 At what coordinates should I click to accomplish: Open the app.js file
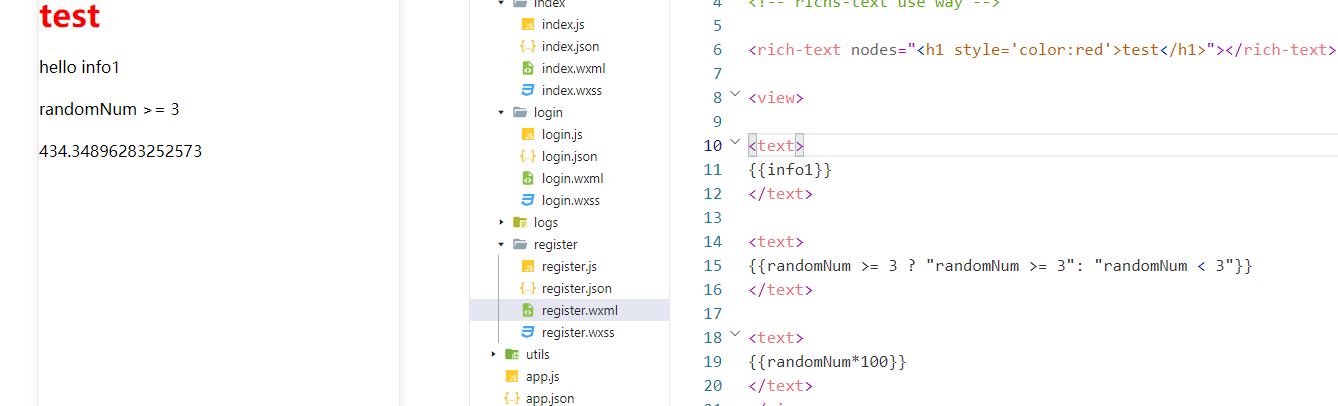click(543, 376)
